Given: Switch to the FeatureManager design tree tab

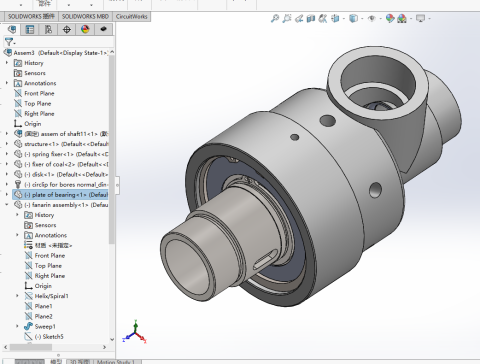Looking at the screenshot, I should 12,29.
